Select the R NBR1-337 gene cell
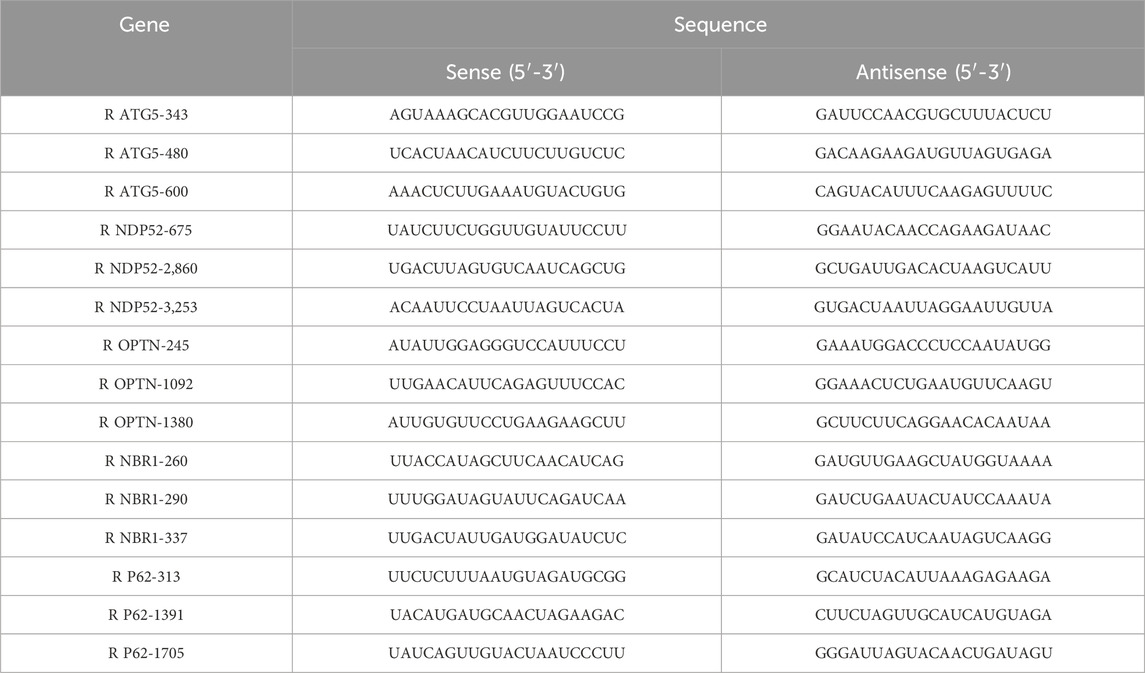This screenshot has width=1145, height=673. (146, 538)
